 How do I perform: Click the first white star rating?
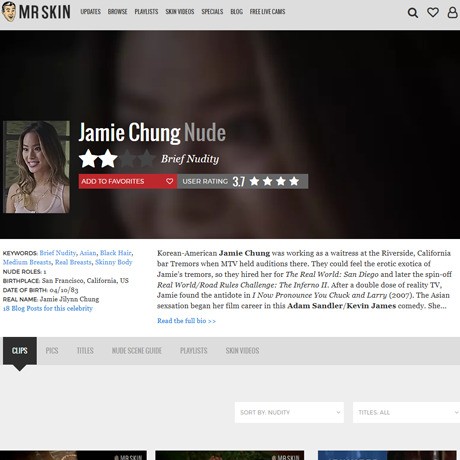pos(88,159)
